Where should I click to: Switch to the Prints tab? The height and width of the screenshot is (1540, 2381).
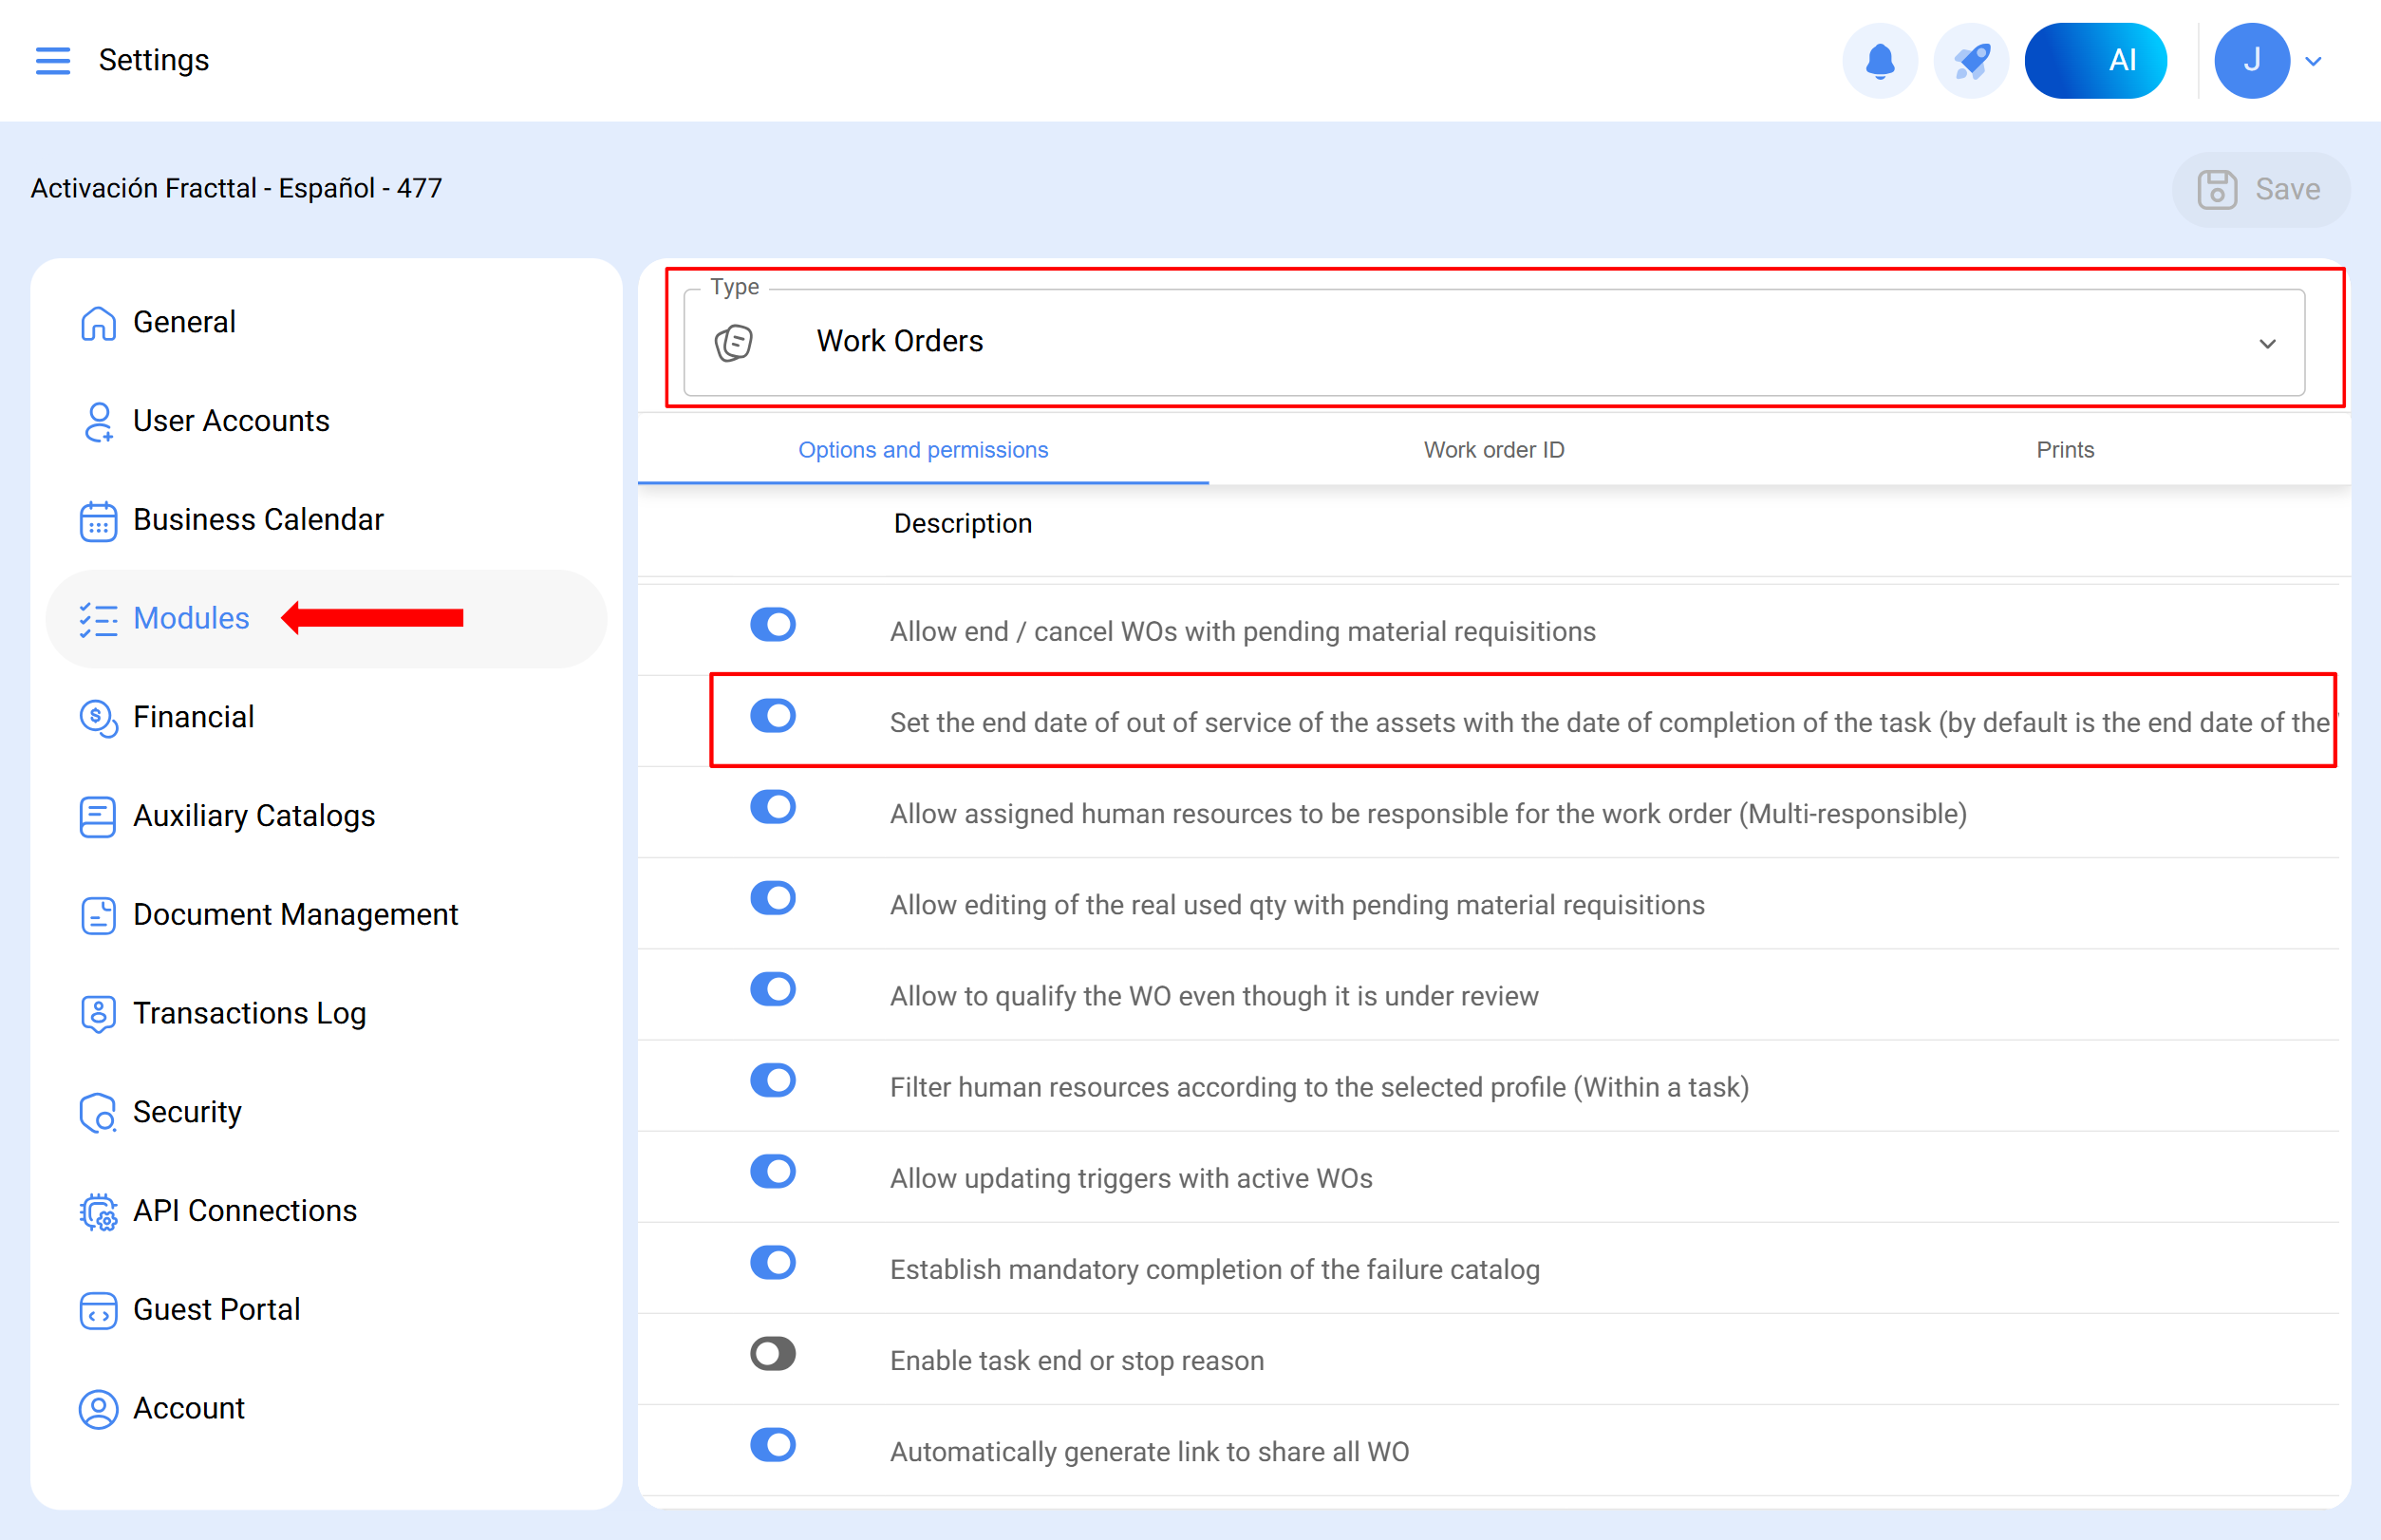click(x=2064, y=450)
